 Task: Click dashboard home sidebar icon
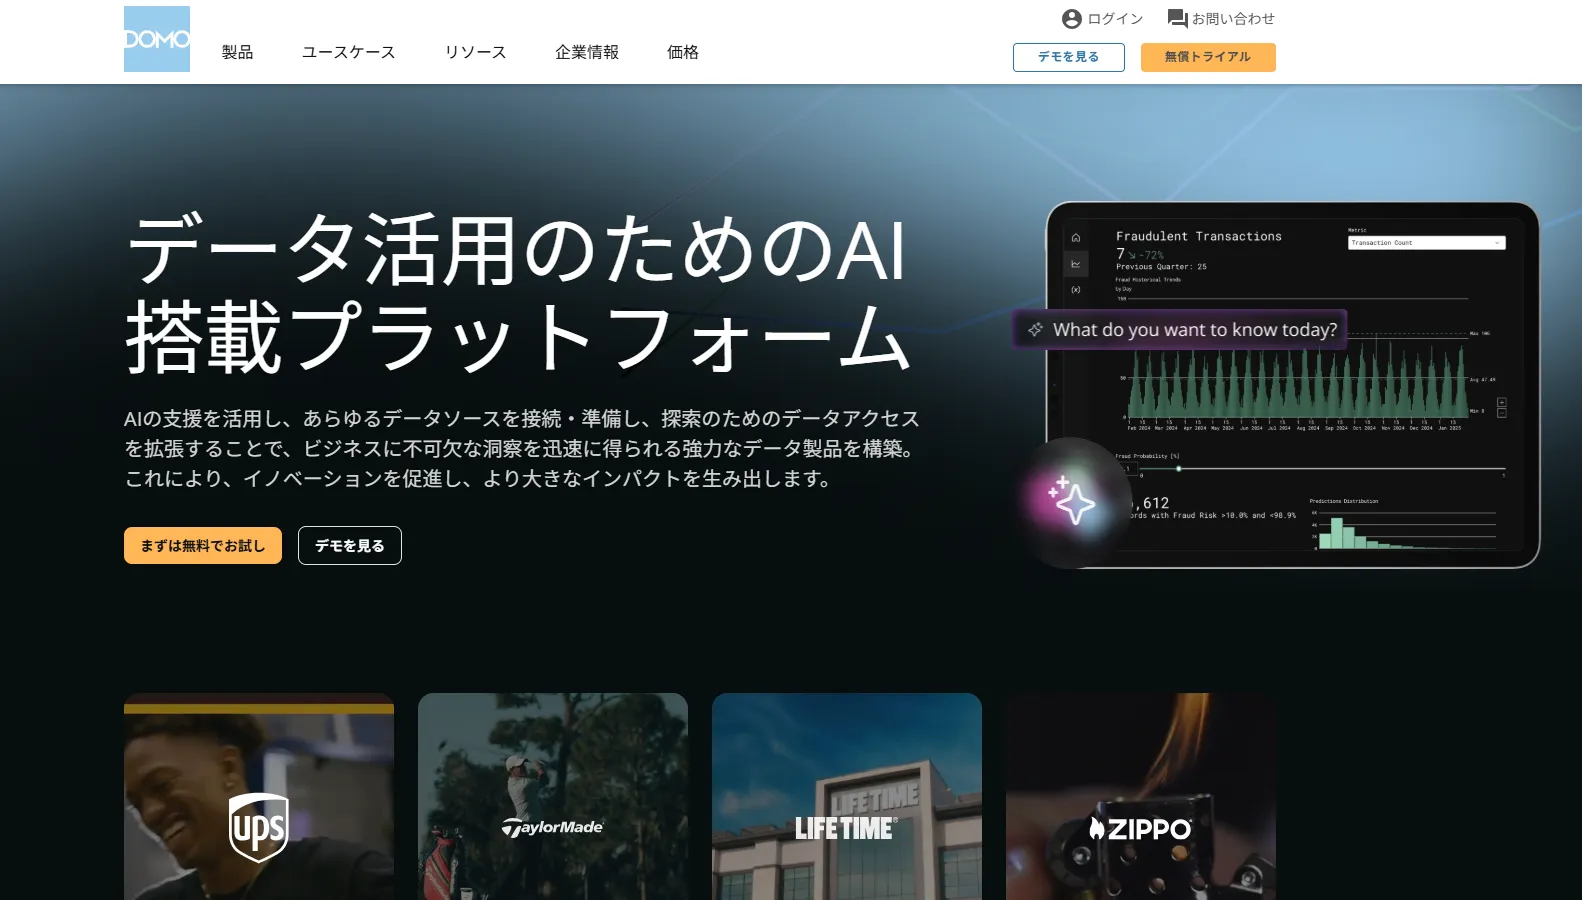(x=1076, y=238)
